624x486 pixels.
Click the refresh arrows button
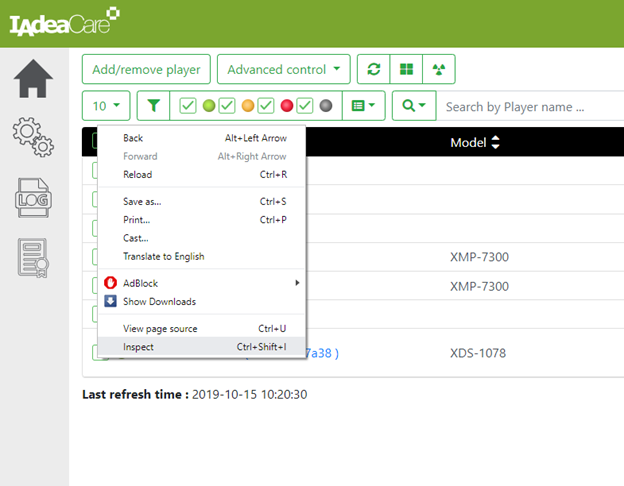(374, 69)
